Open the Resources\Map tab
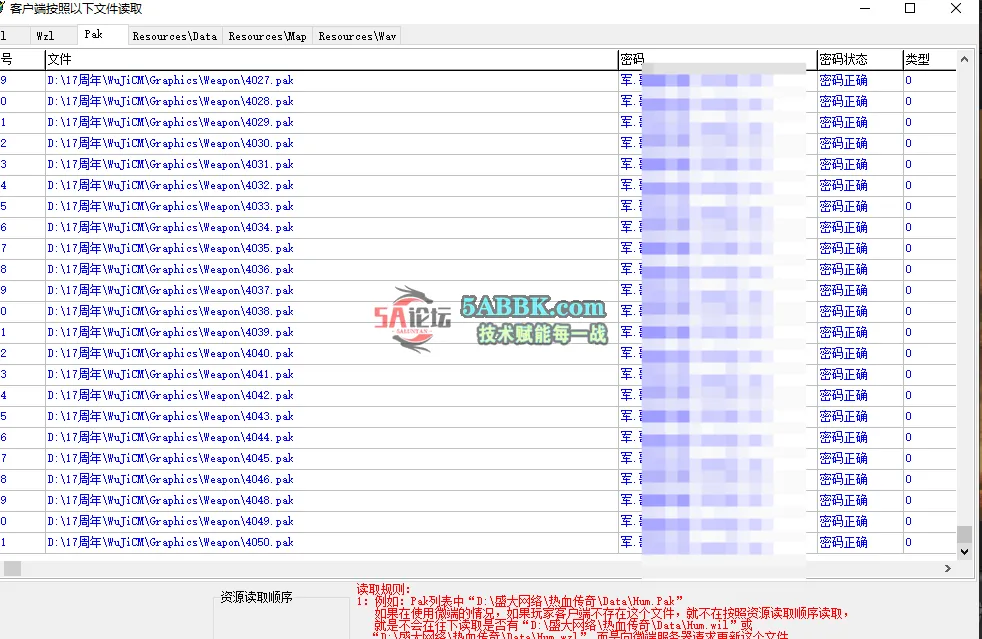Screen dimensions: 982x639 point(267,36)
